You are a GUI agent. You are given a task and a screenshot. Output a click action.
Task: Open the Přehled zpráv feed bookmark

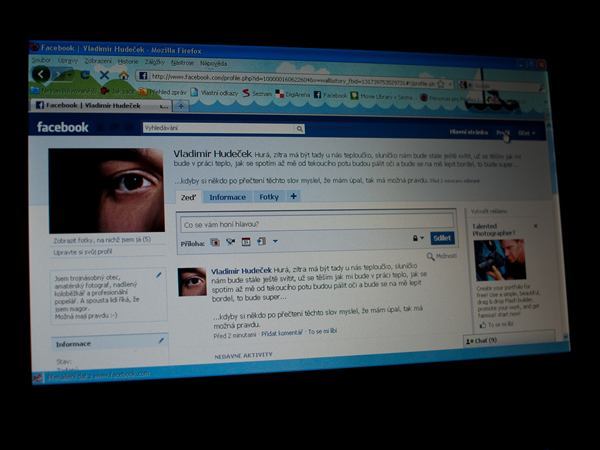[163, 92]
